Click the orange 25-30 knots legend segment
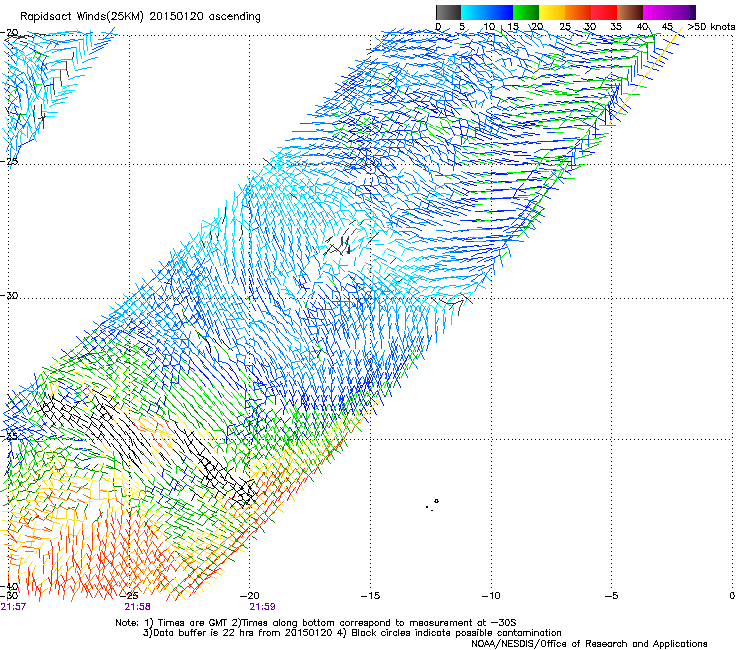The image size is (740, 650). click(578, 12)
